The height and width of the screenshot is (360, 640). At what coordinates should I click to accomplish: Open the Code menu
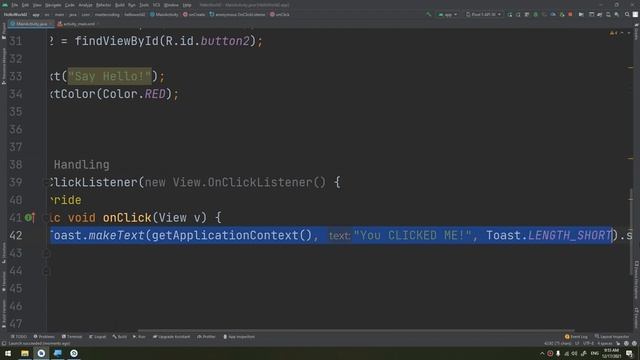tap(70, 5)
